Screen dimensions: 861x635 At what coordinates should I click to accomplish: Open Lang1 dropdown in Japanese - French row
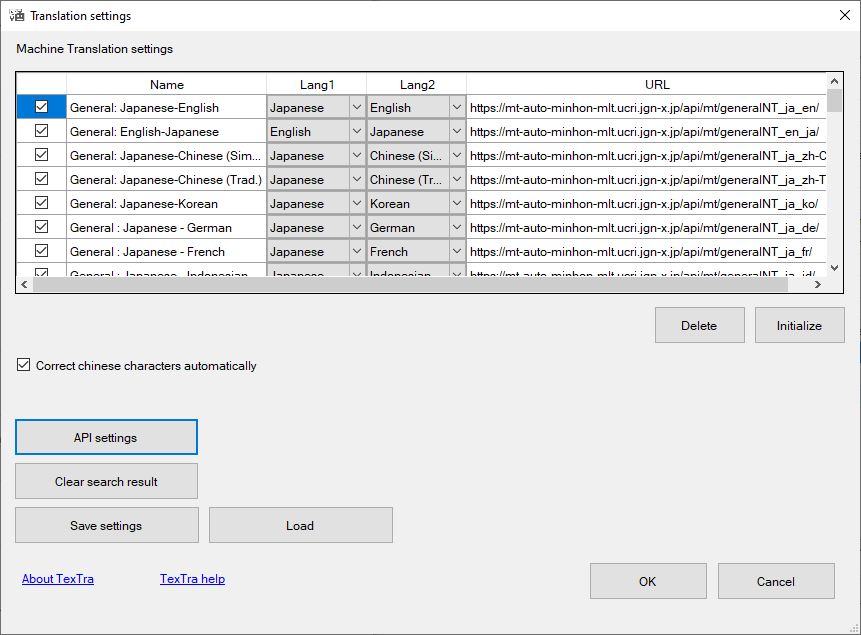click(x=357, y=251)
